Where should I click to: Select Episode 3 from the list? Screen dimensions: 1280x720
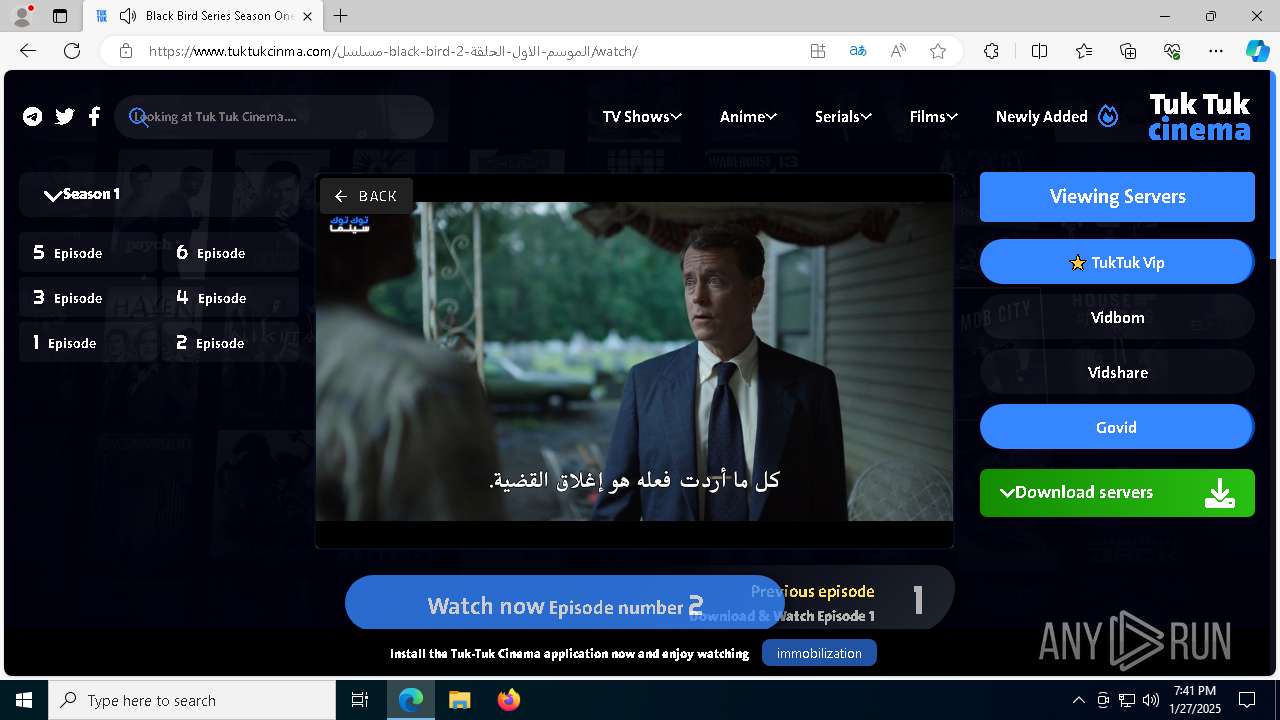(x=88, y=298)
